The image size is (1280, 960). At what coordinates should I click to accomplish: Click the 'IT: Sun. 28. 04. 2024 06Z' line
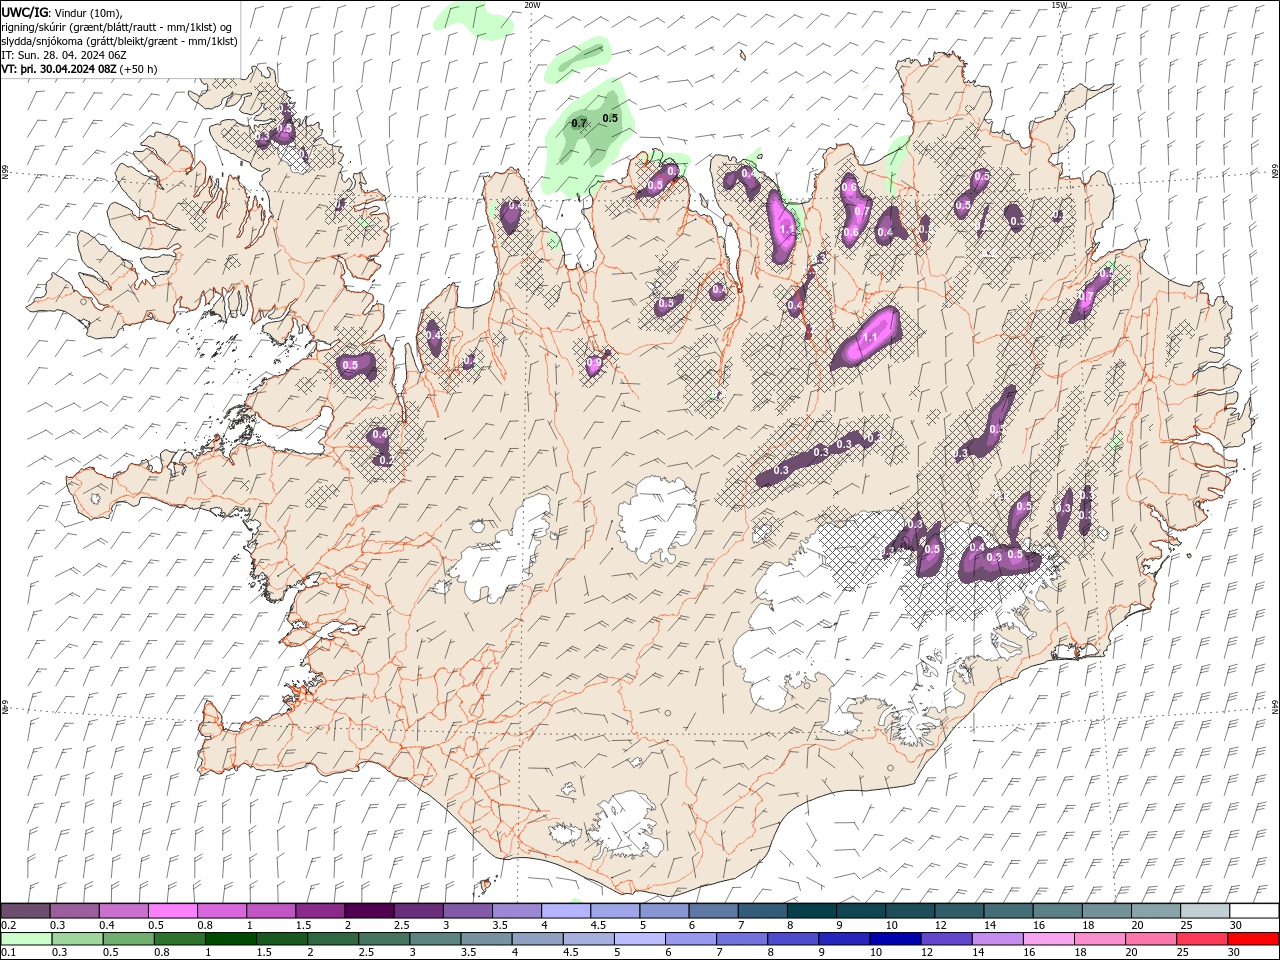click(64, 55)
